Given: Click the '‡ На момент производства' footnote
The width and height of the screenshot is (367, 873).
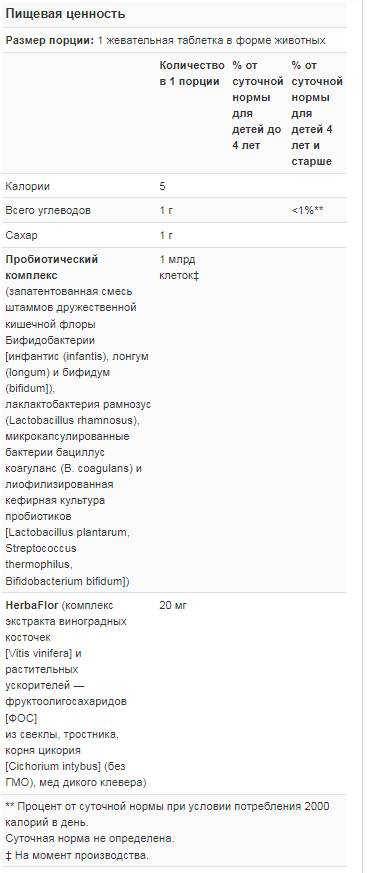Looking at the screenshot, I should tap(77, 855).
